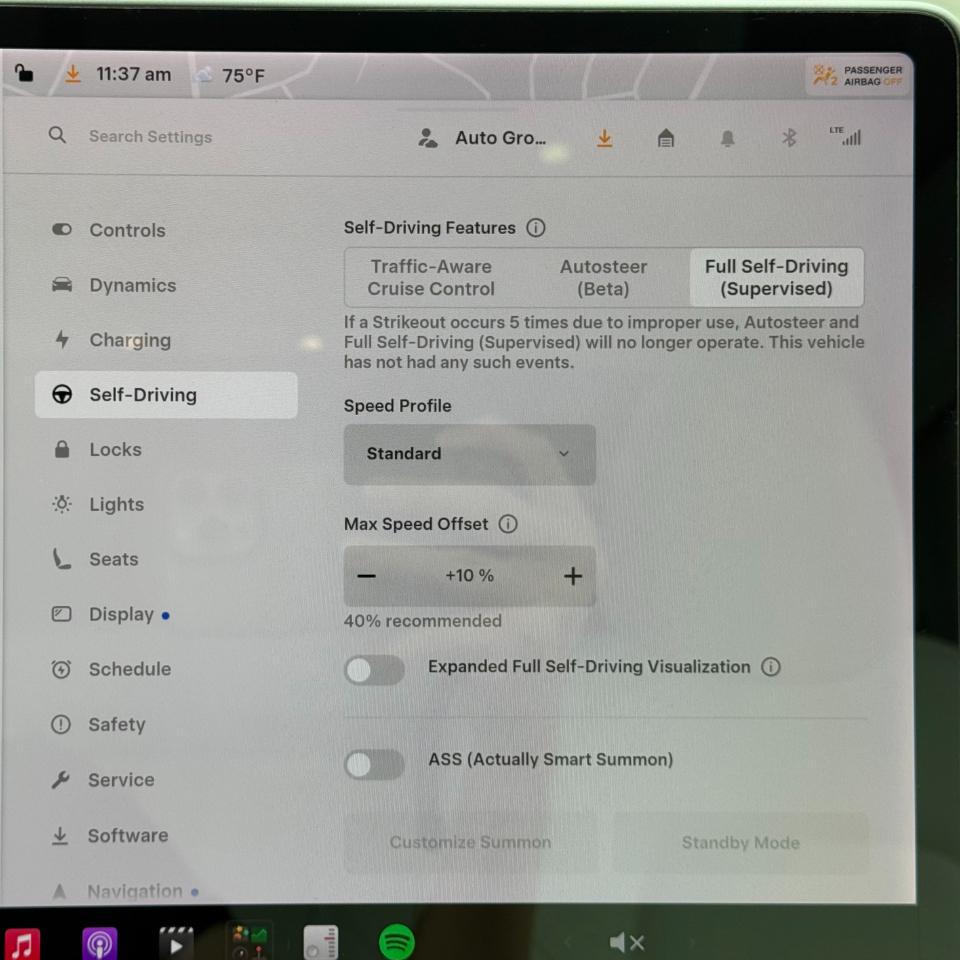
Task: Open the Podcasts app icon
Action: click(99, 943)
